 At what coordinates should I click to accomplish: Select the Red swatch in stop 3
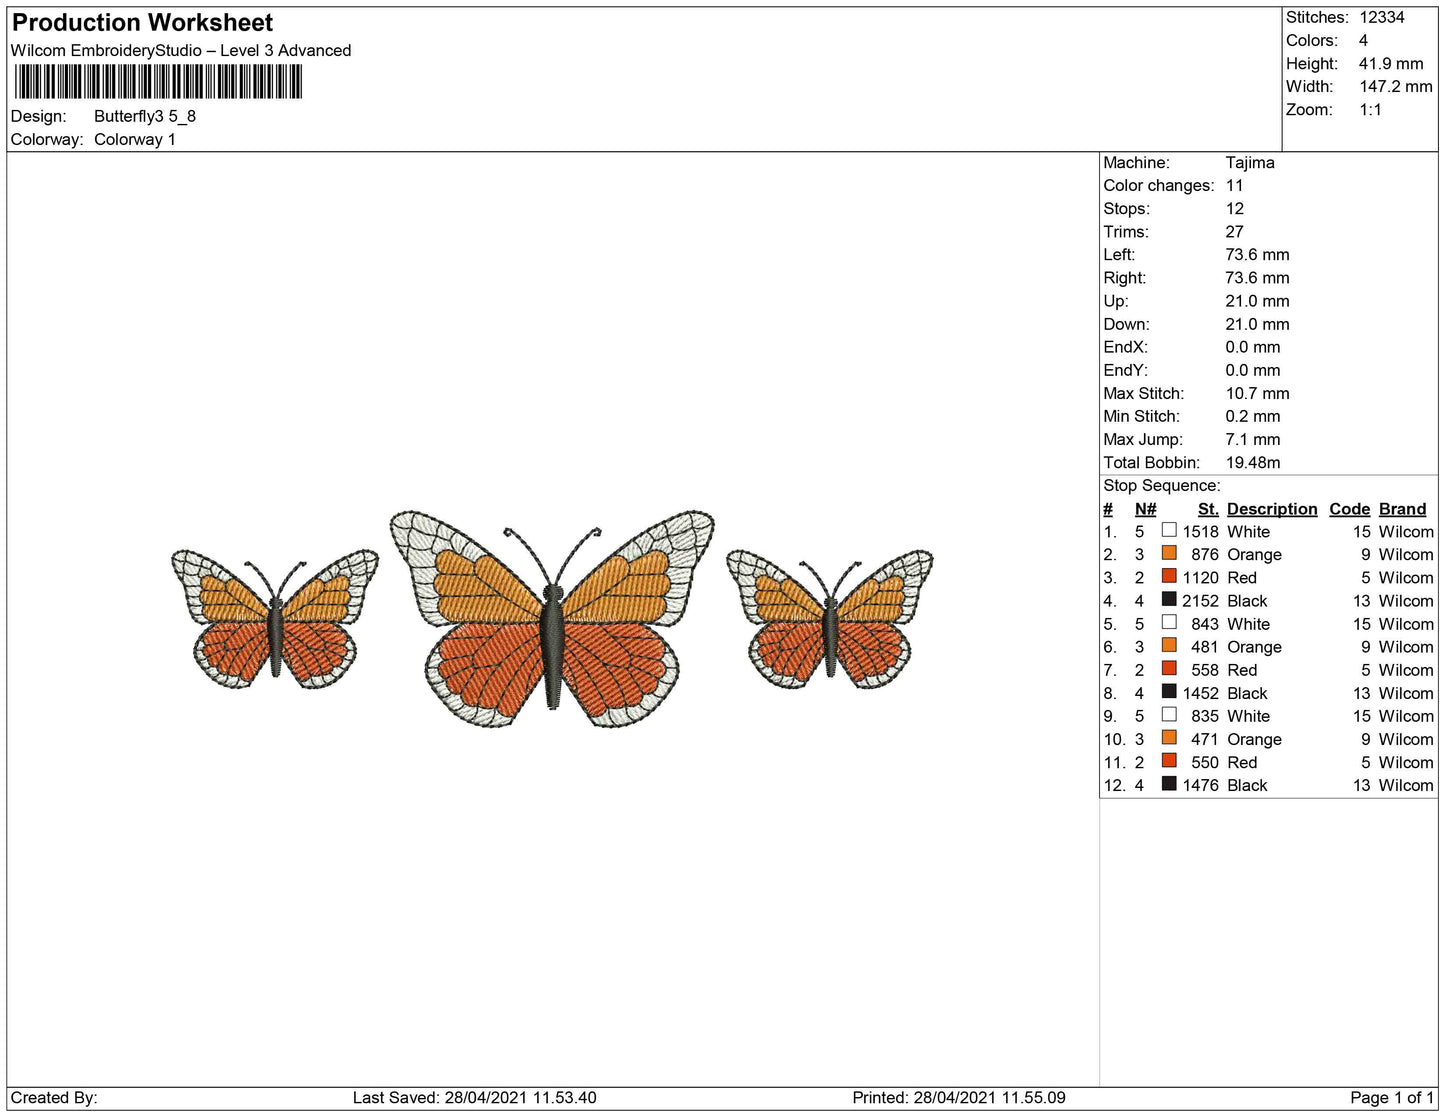(1168, 577)
